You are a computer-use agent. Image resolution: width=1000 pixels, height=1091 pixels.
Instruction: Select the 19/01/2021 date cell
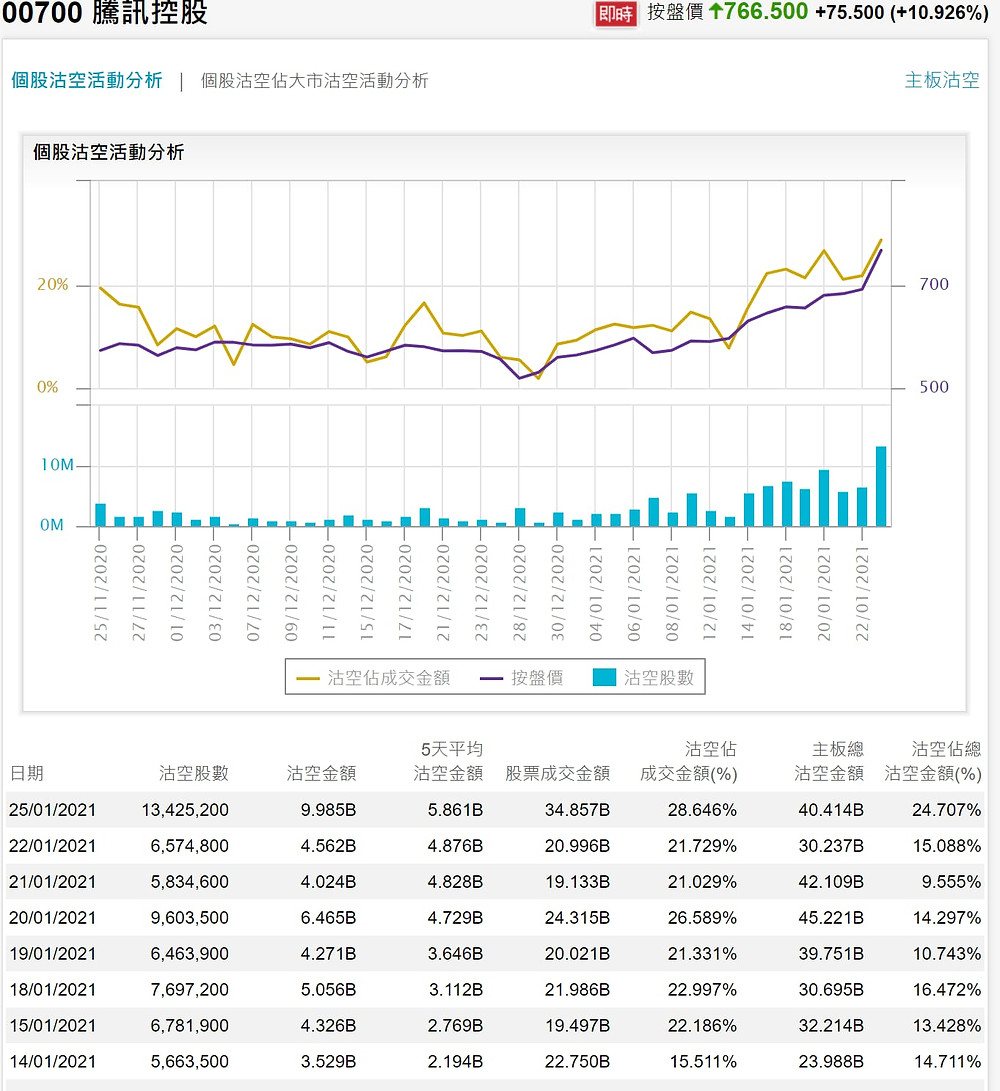[52, 954]
